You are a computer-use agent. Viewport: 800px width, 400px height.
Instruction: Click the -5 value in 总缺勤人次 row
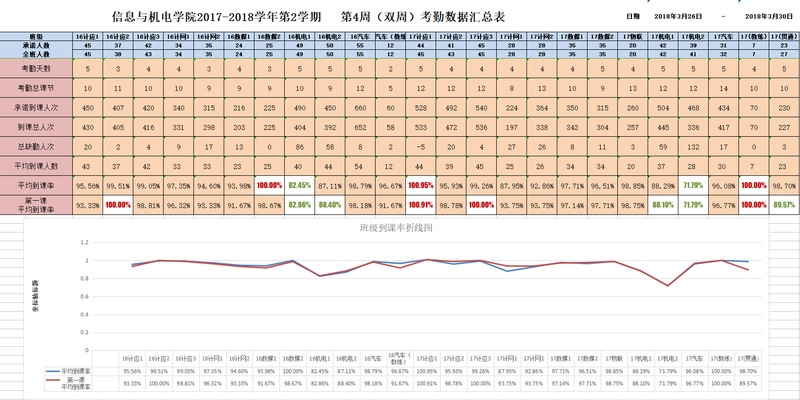[421, 147]
